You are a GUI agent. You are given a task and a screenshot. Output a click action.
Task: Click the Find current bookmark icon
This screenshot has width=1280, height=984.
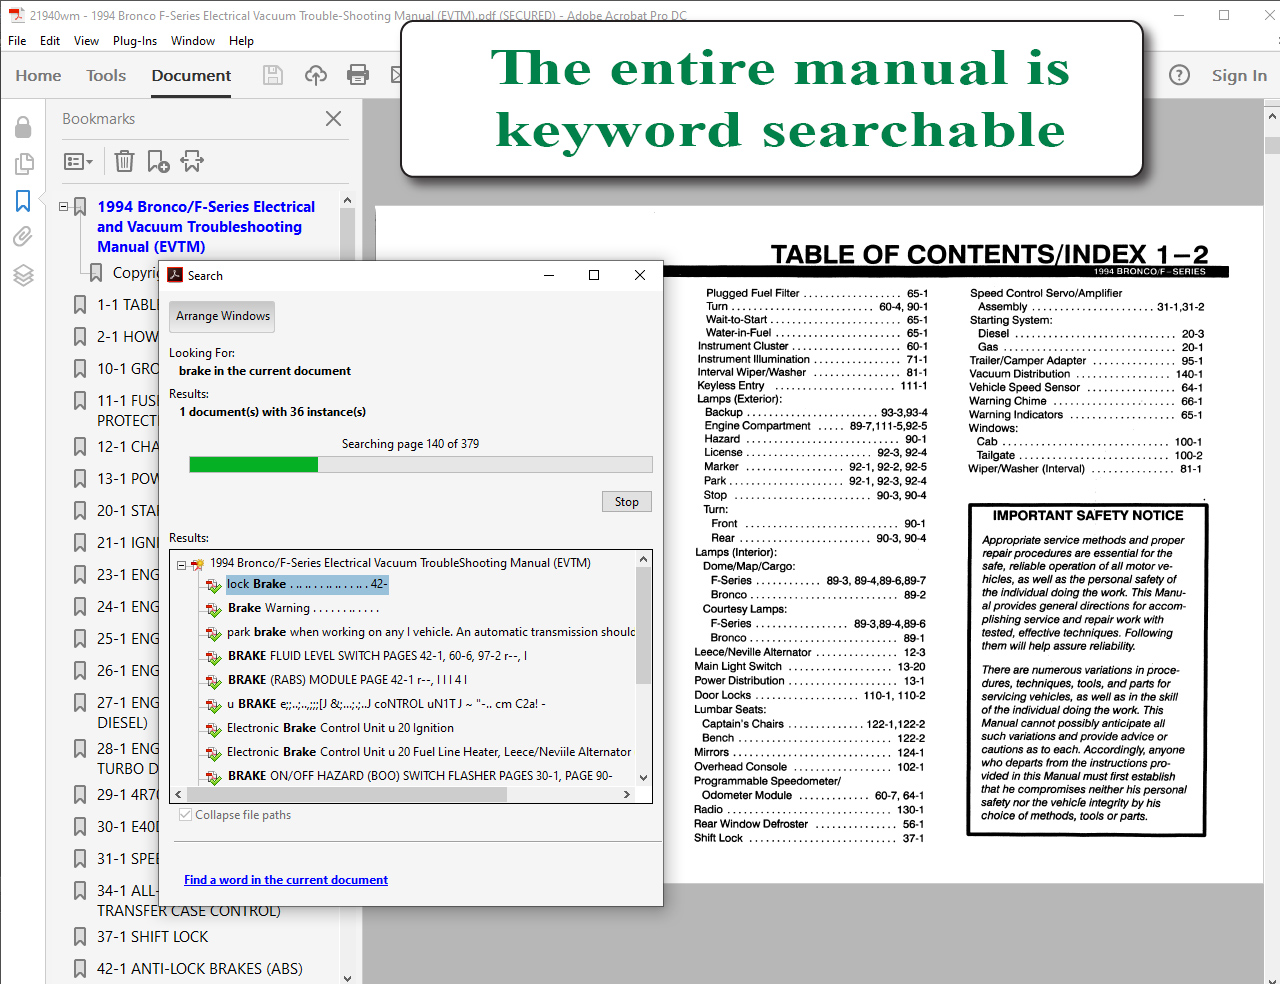192,161
